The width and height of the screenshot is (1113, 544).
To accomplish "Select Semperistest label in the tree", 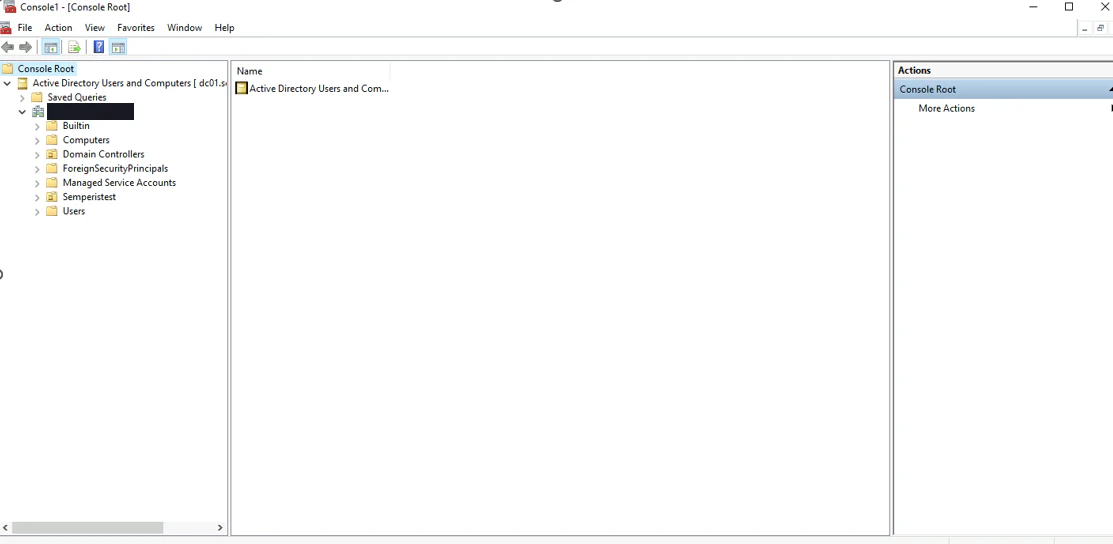I will coord(89,197).
